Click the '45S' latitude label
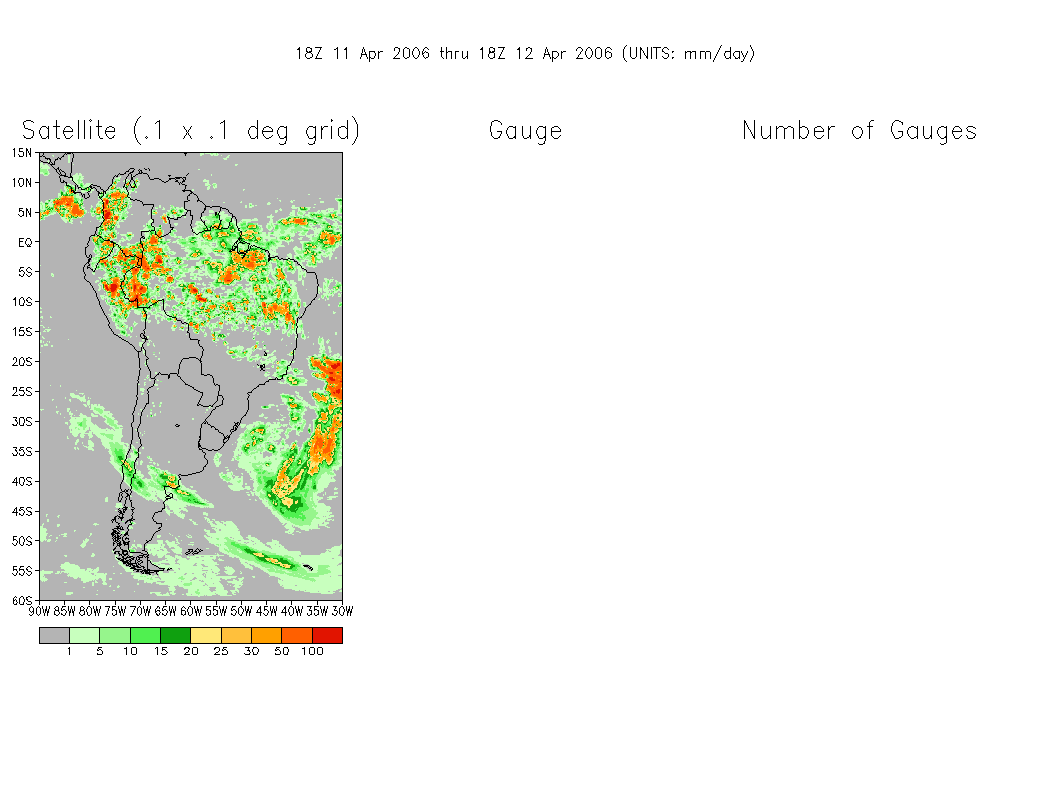The image size is (1050, 800). coord(21,511)
